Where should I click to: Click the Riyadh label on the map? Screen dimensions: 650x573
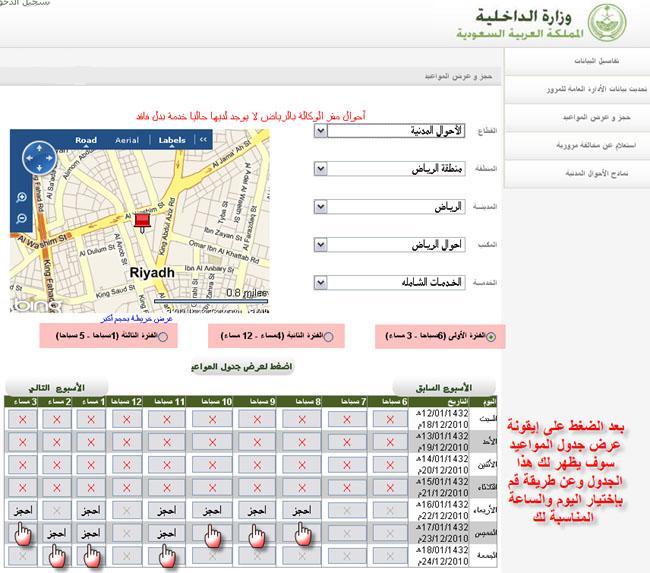pyautogui.click(x=152, y=273)
